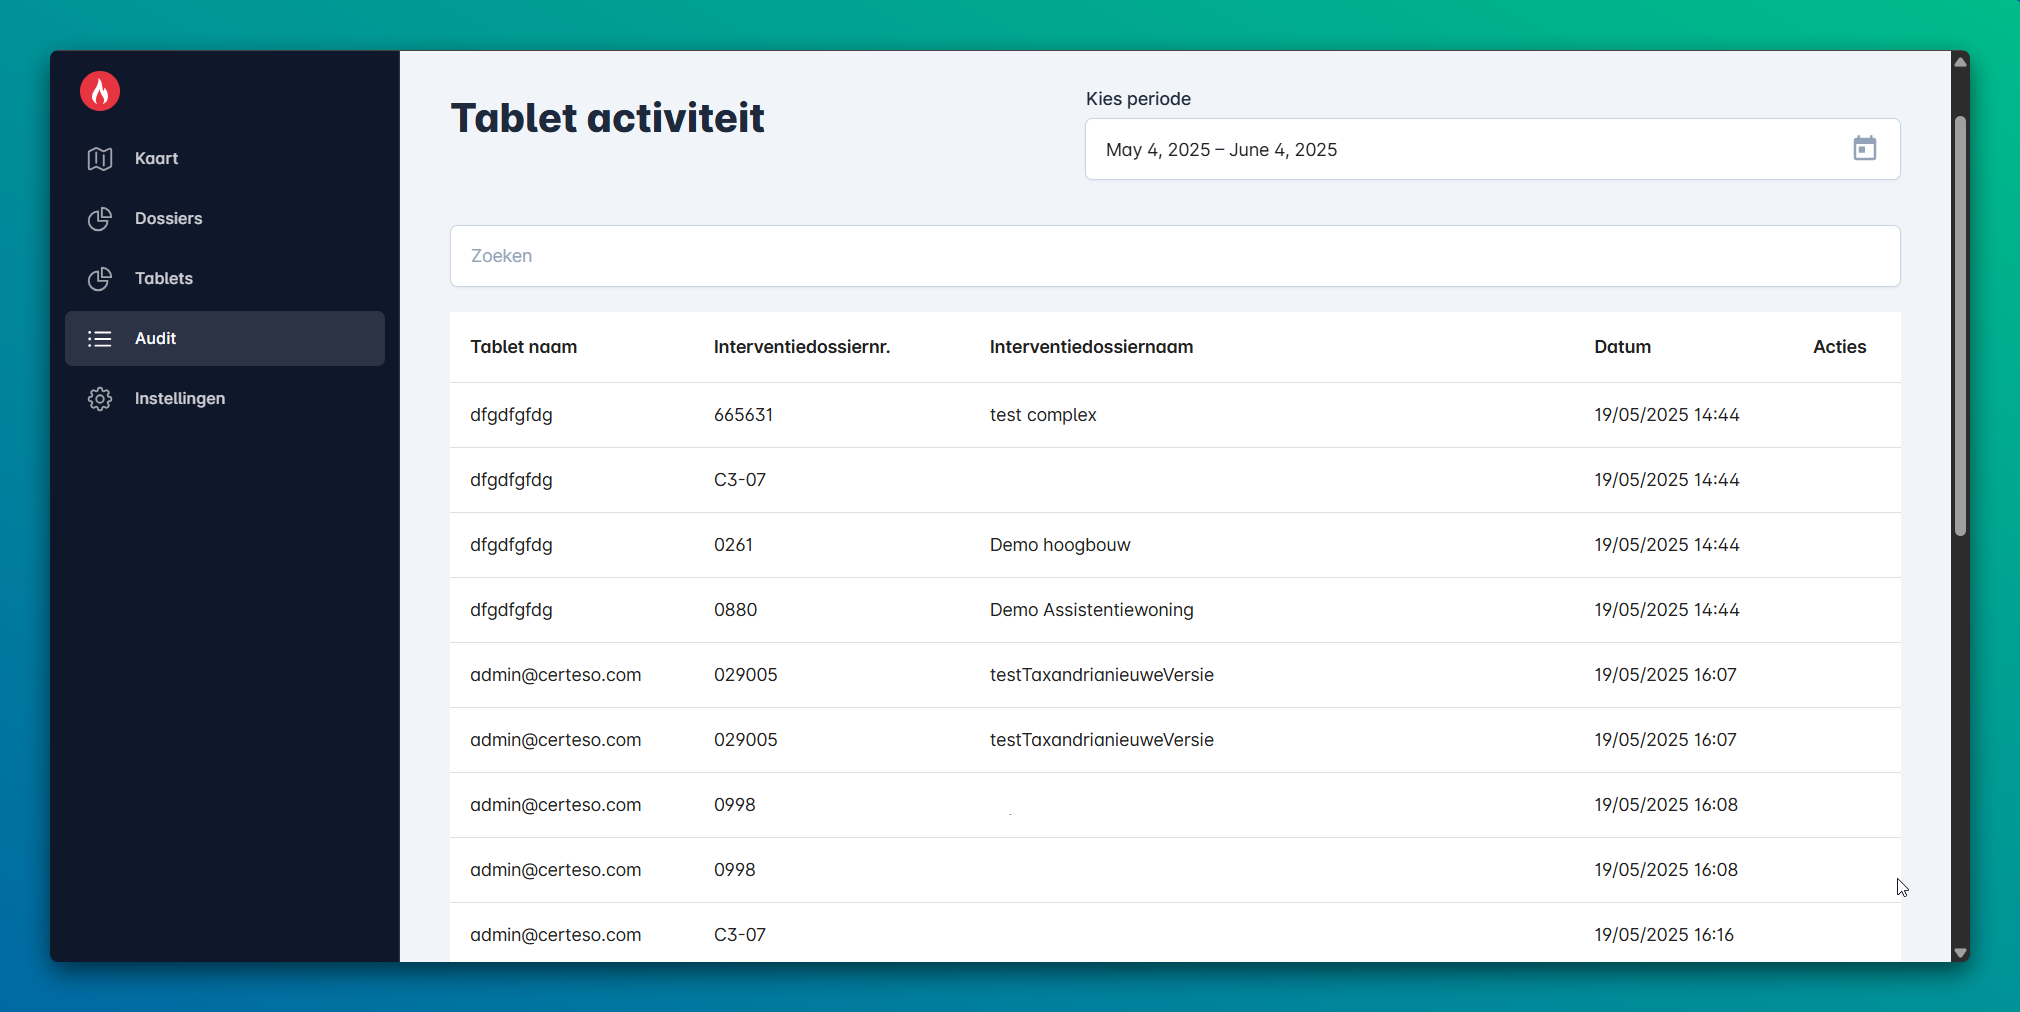Click the scrollbar down arrow

tap(1960, 953)
